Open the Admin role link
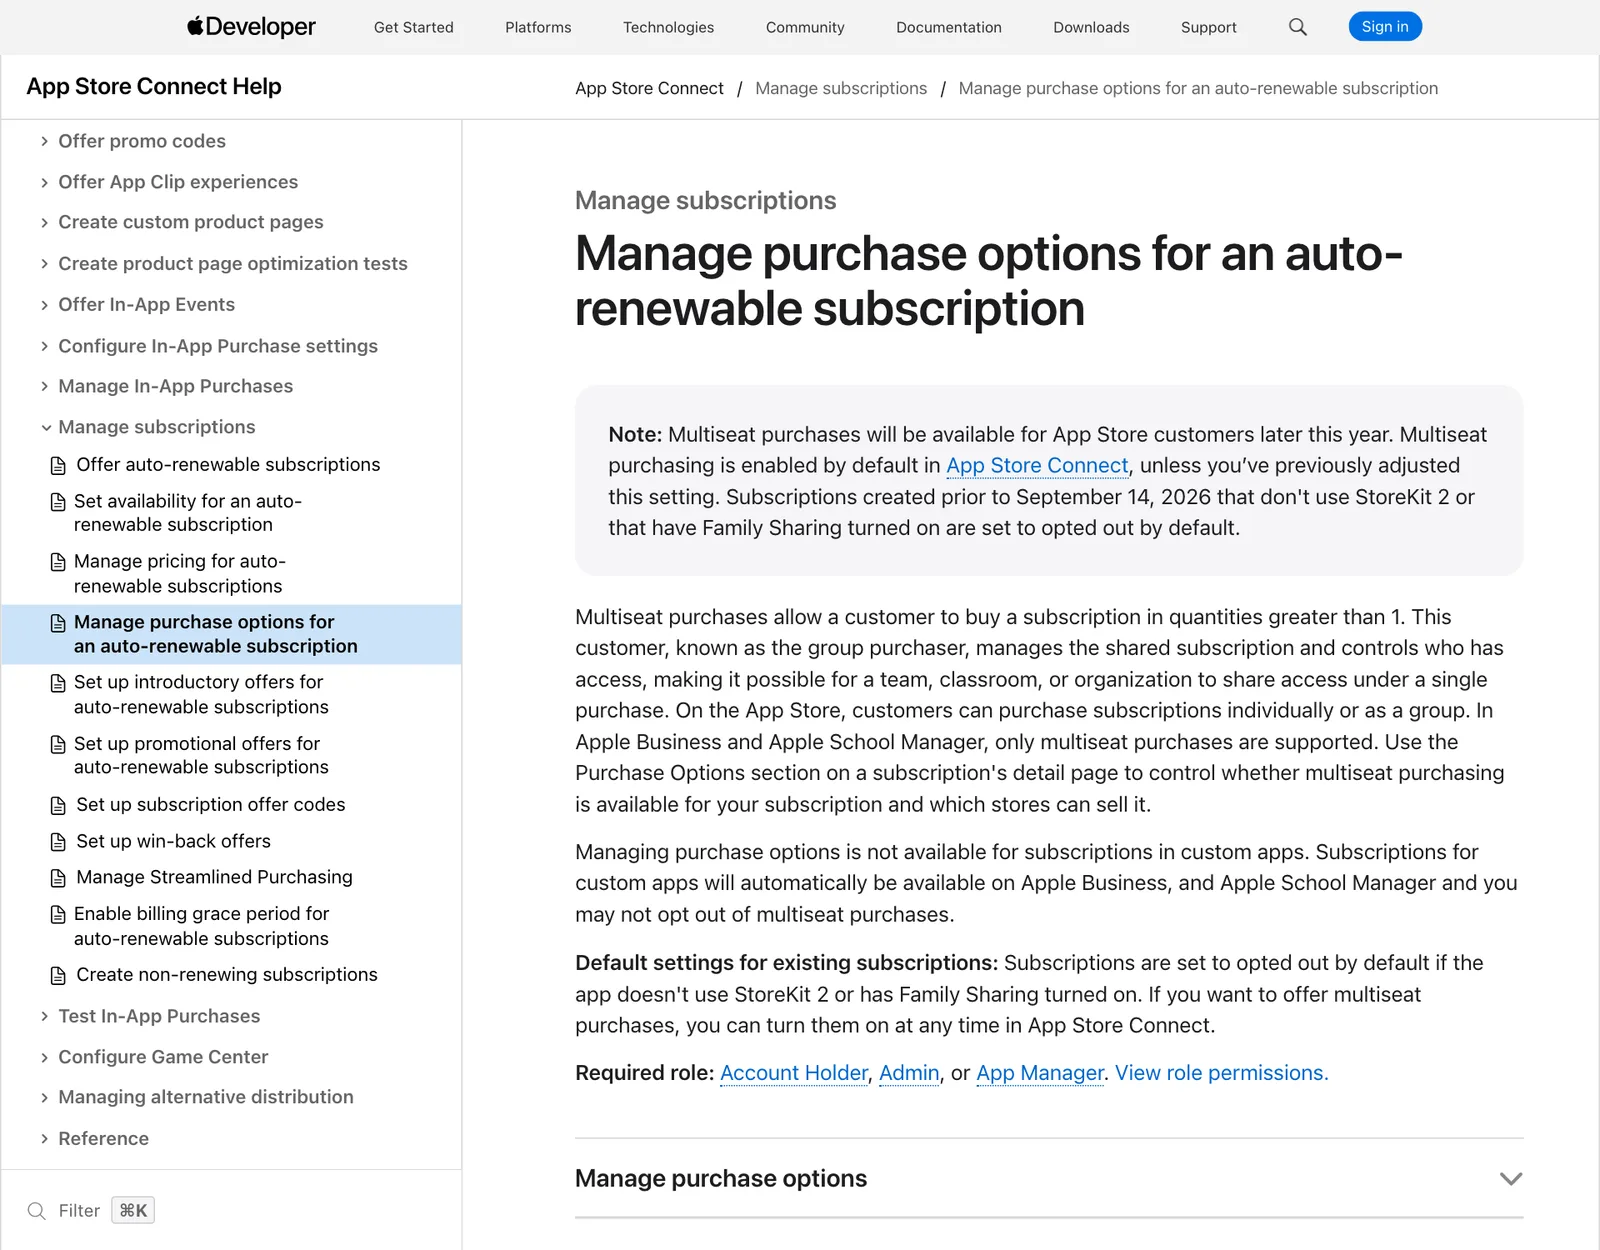The image size is (1600, 1250). pyautogui.click(x=909, y=1073)
